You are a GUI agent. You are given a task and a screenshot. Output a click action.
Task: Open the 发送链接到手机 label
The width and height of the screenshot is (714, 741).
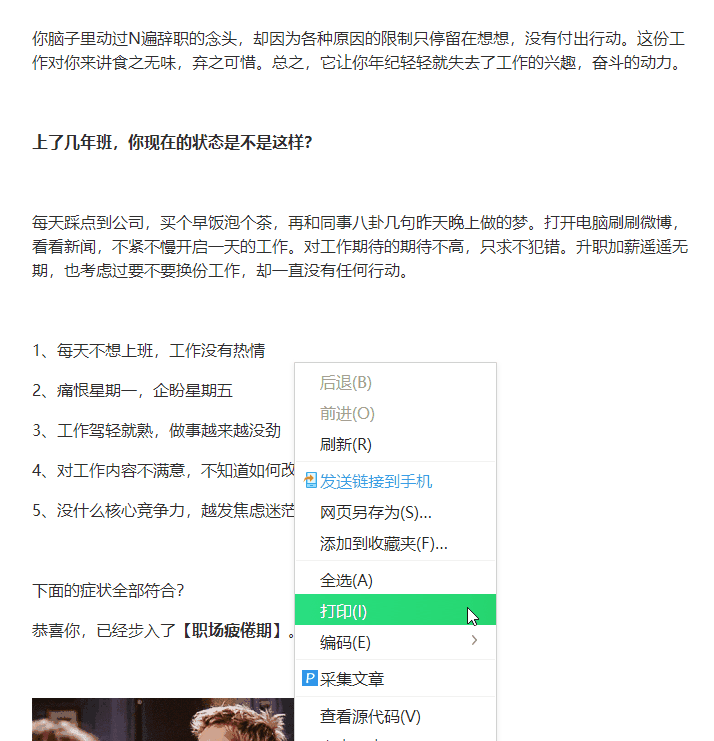(x=376, y=482)
